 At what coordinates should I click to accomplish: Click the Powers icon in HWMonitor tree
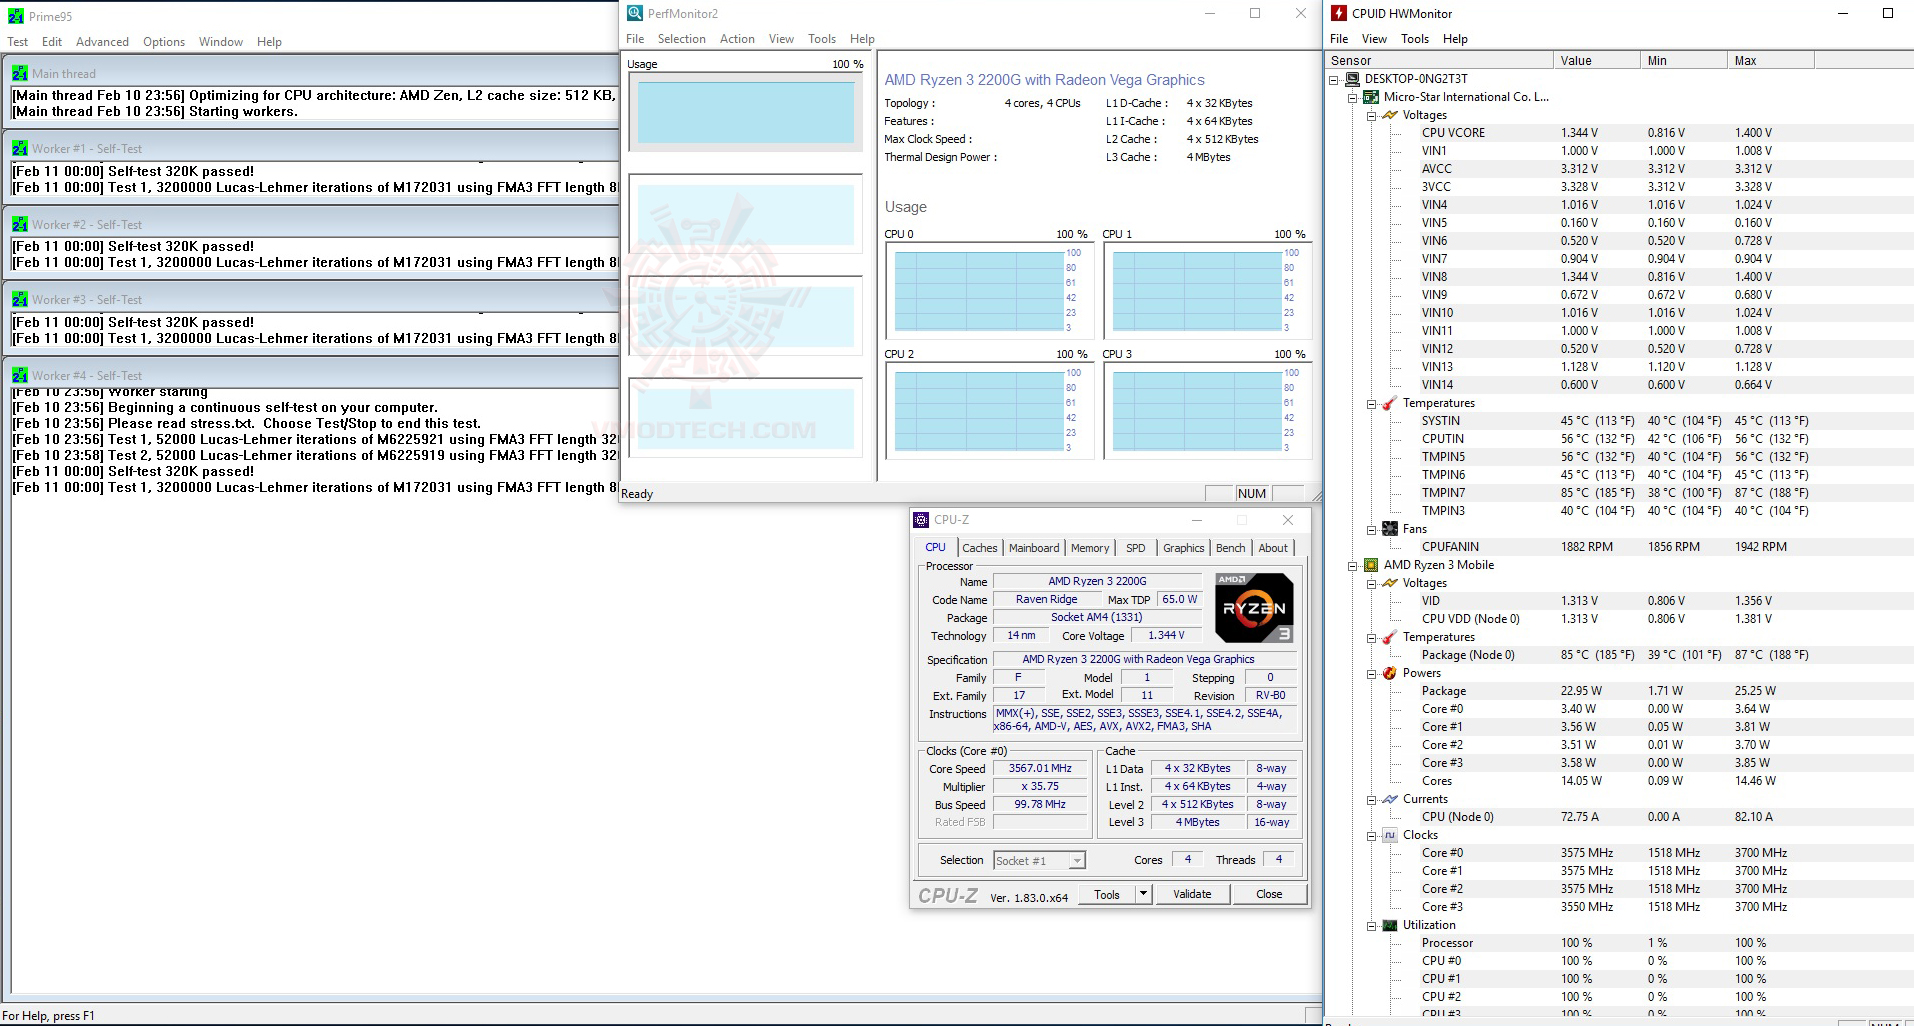pyautogui.click(x=1390, y=673)
